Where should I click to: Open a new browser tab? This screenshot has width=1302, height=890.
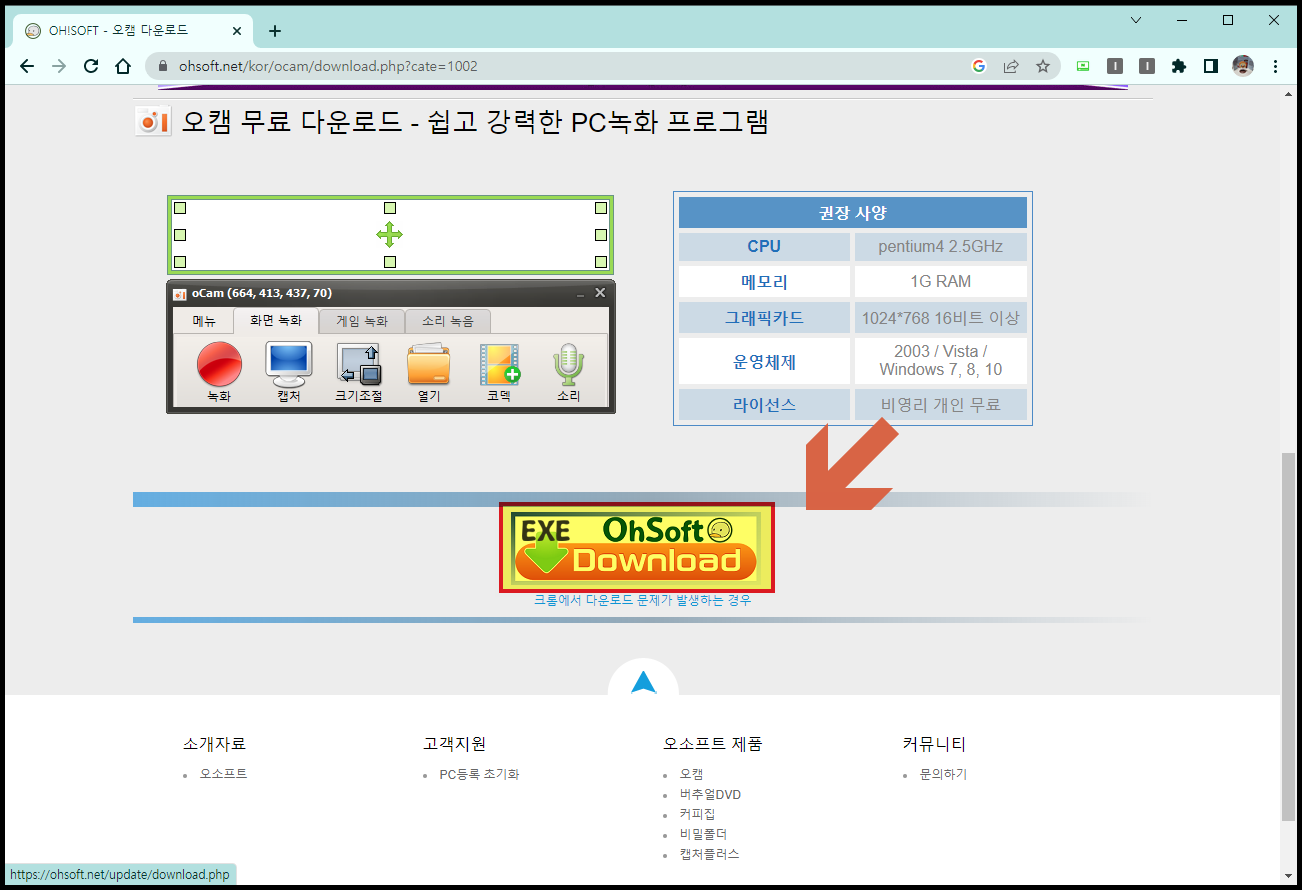275,31
